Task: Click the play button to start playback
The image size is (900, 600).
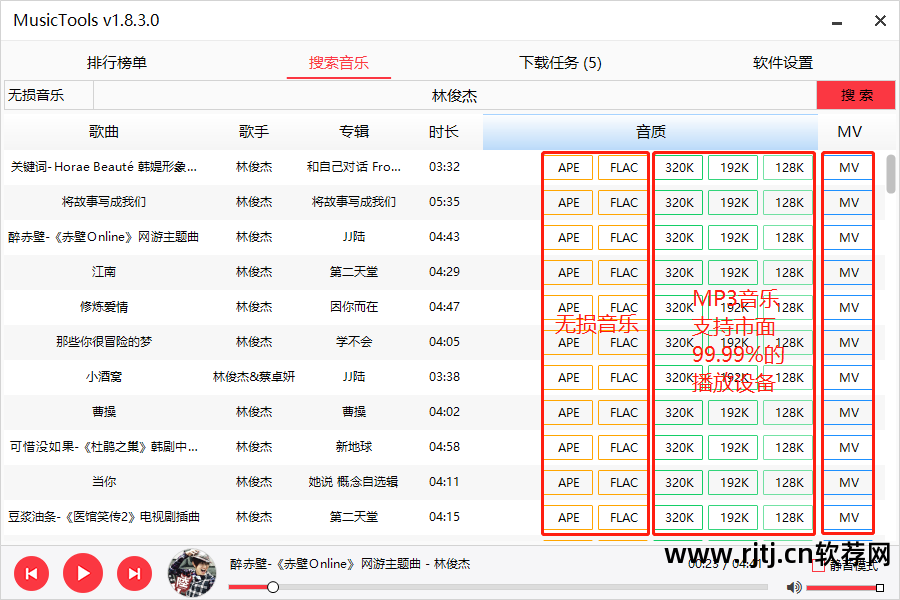Action: point(83,573)
